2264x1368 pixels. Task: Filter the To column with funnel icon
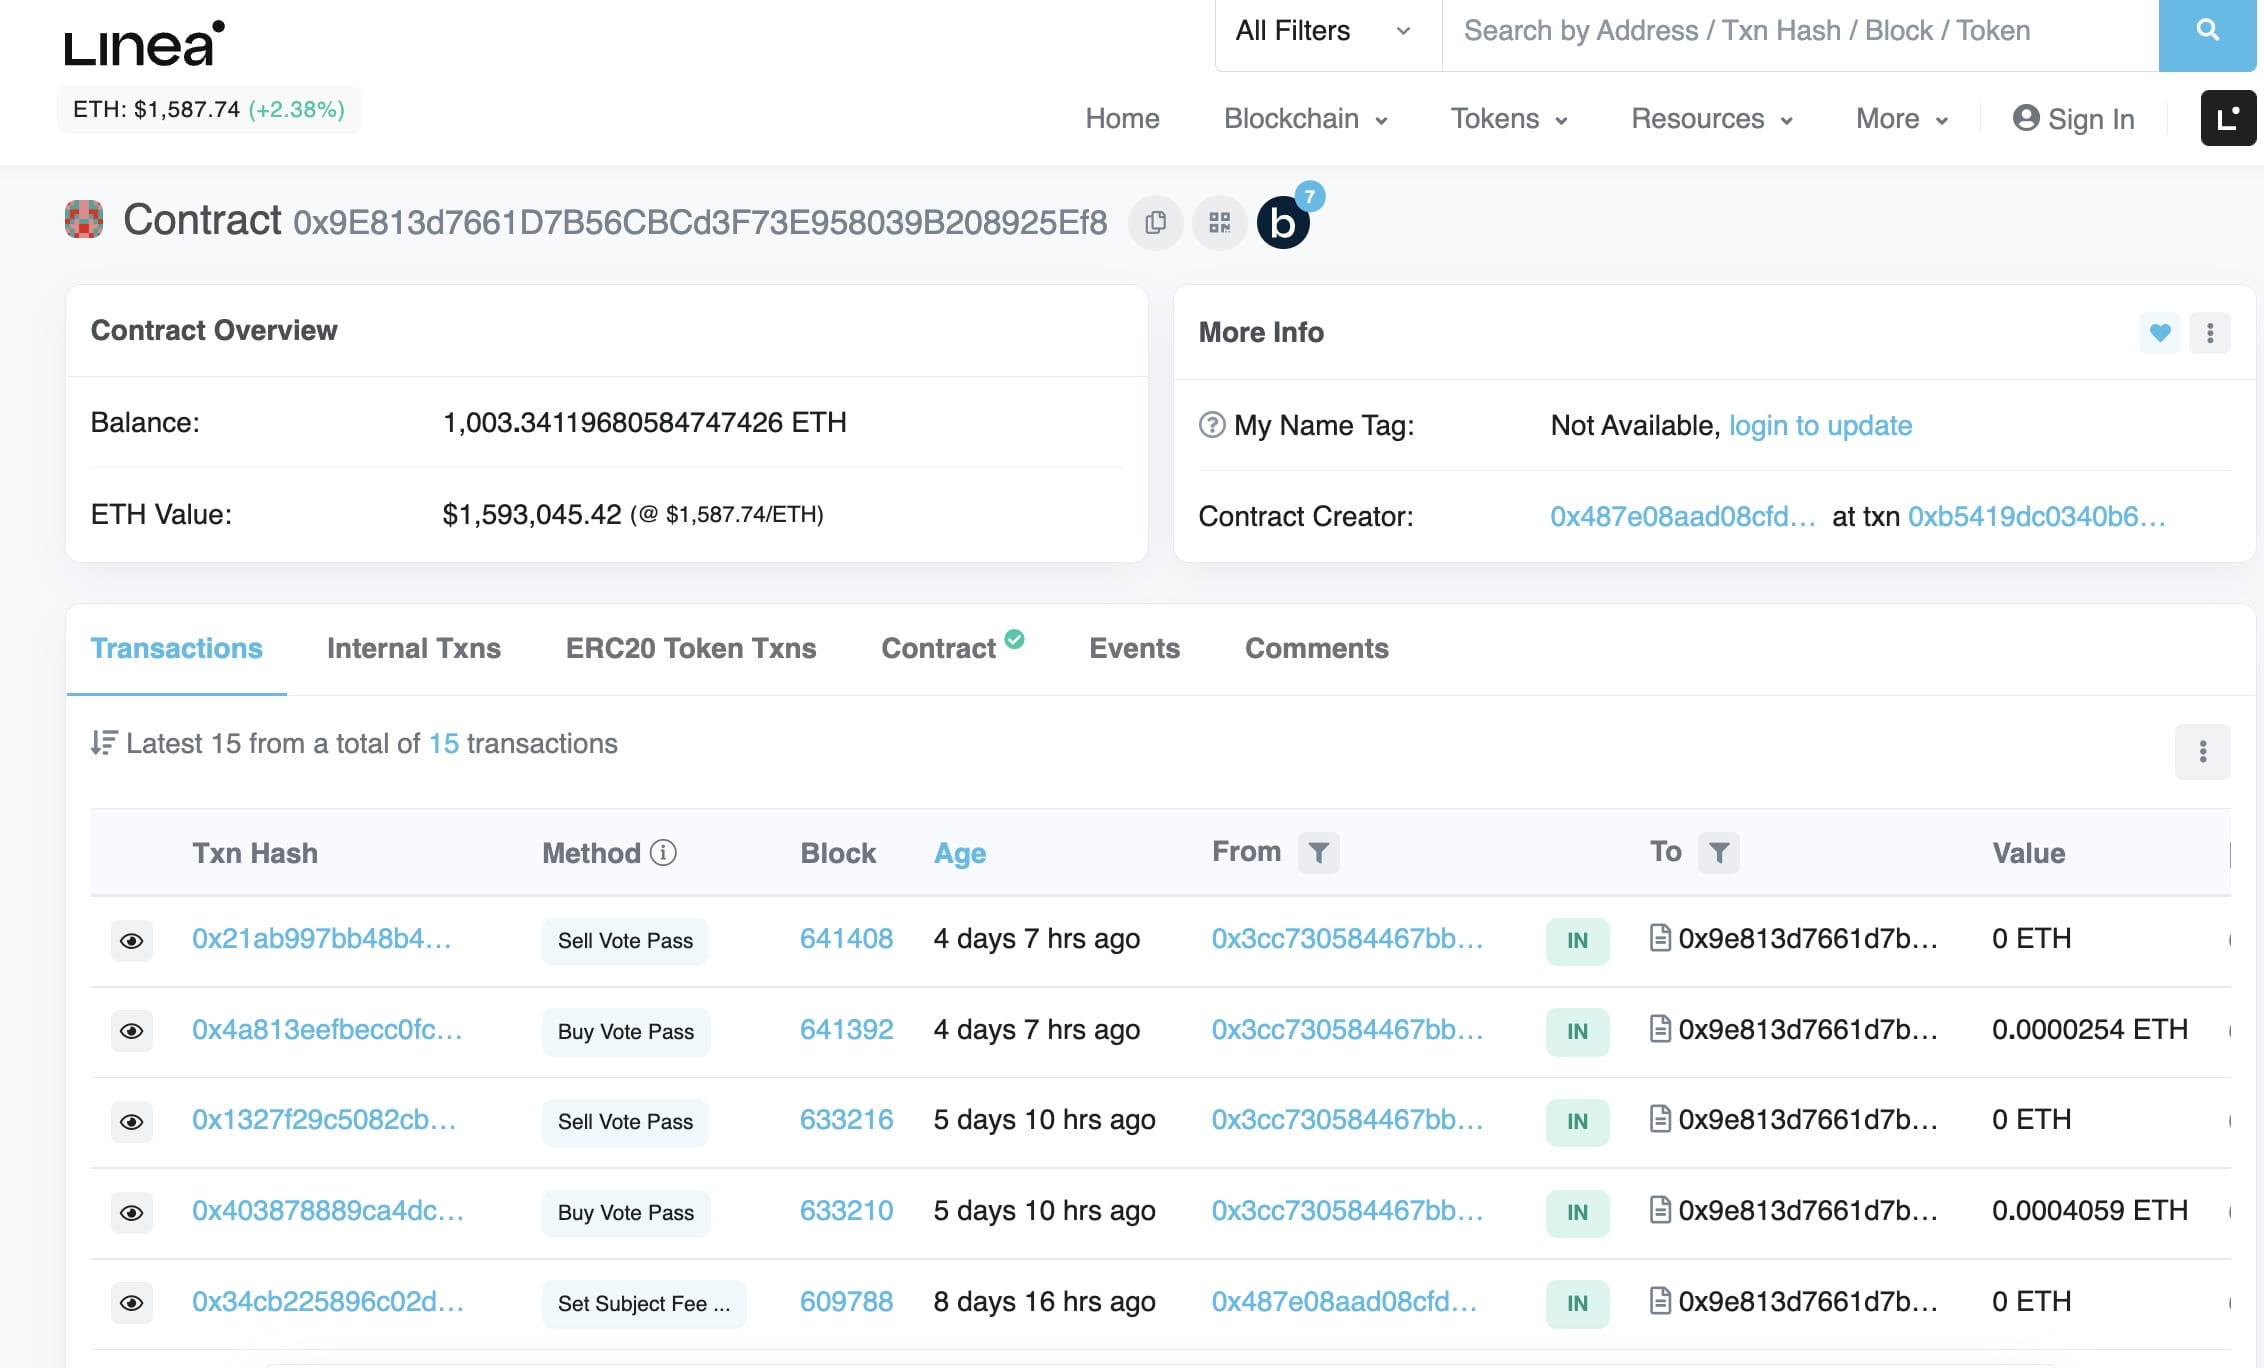[x=1718, y=853]
